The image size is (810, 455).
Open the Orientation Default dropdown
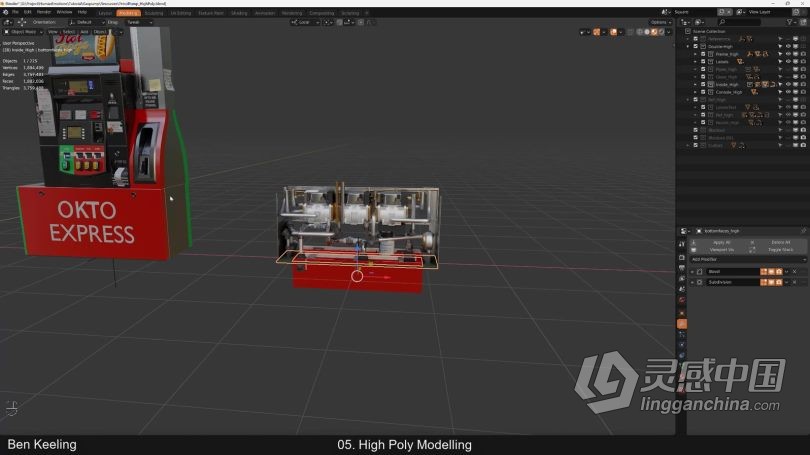(86, 22)
